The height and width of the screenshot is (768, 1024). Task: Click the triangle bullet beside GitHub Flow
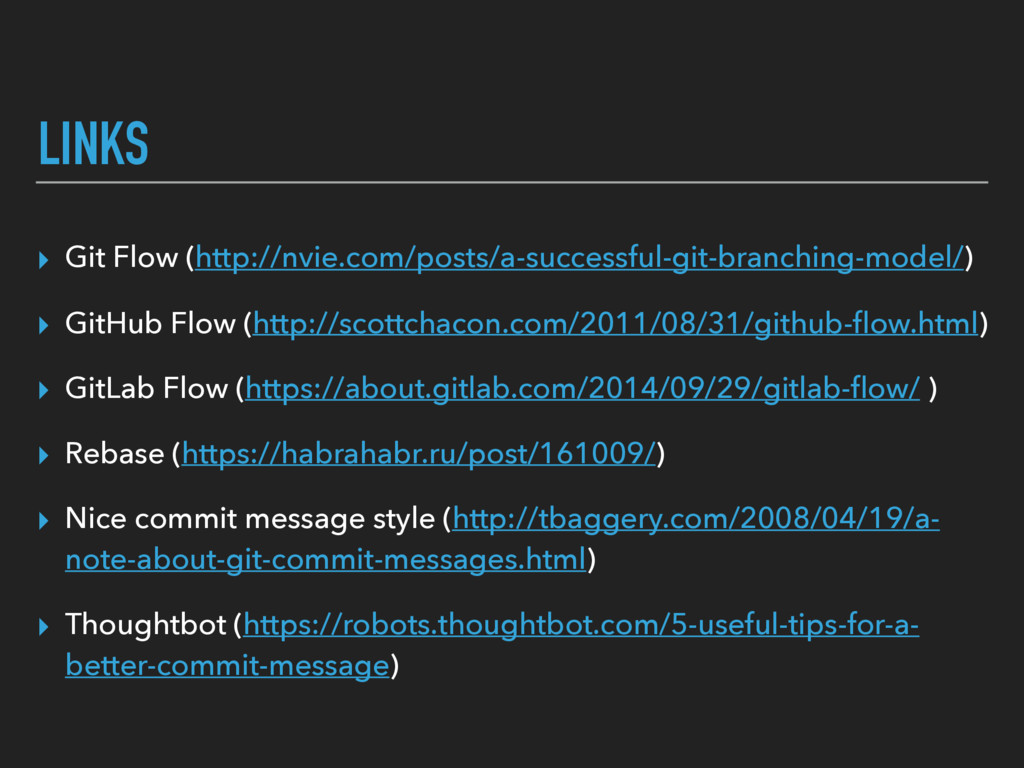pyautogui.click(x=44, y=325)
